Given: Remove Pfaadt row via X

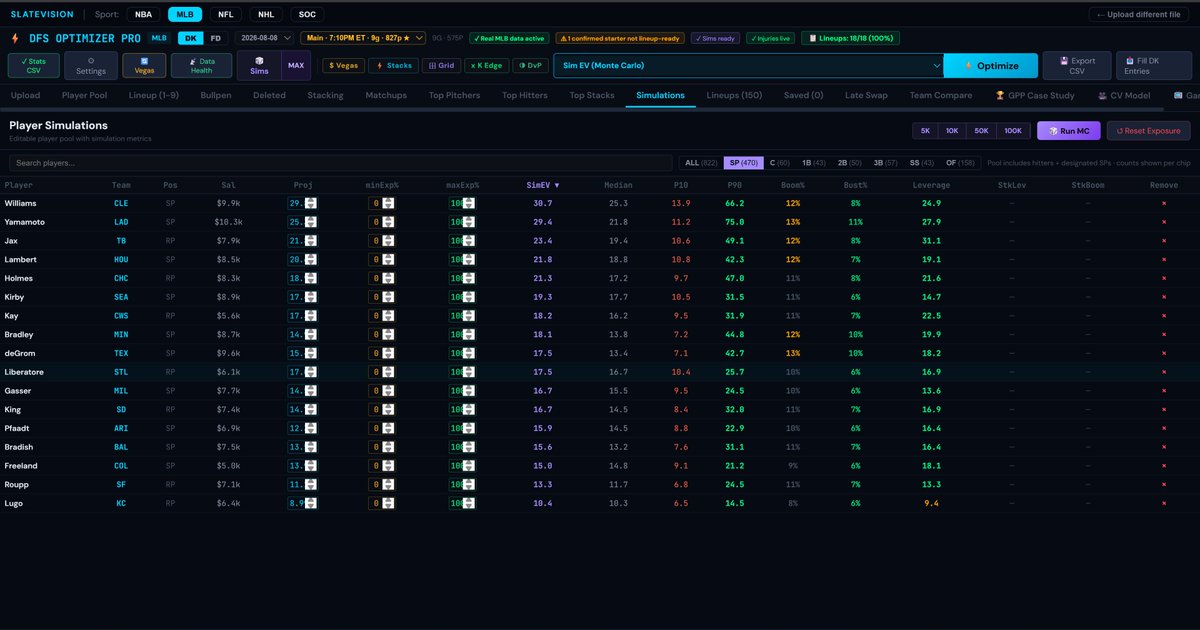Looking at the screenshot, I should pyautogui.click(x=1164, y=428).
